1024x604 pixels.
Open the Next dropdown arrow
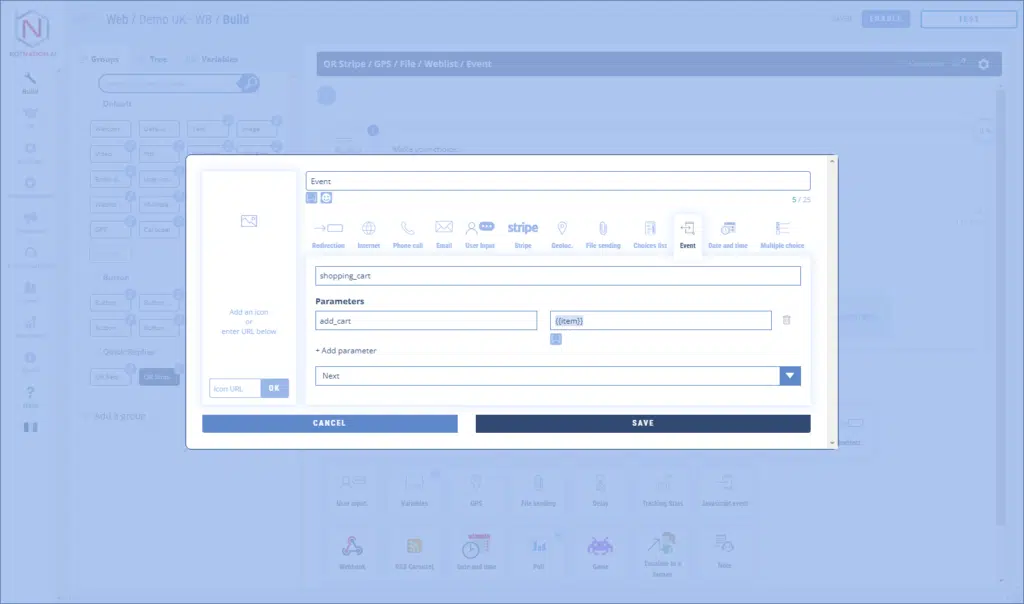791,376
